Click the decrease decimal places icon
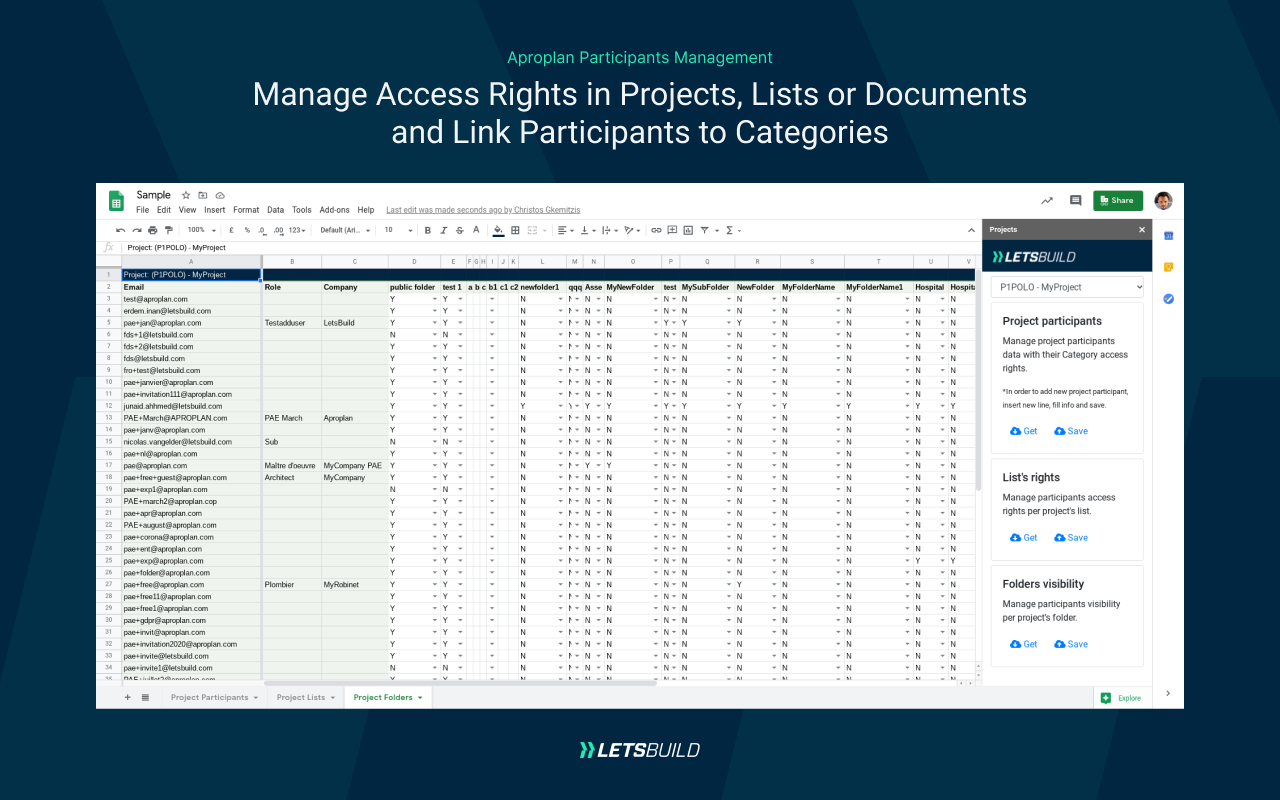 point(262,230)
